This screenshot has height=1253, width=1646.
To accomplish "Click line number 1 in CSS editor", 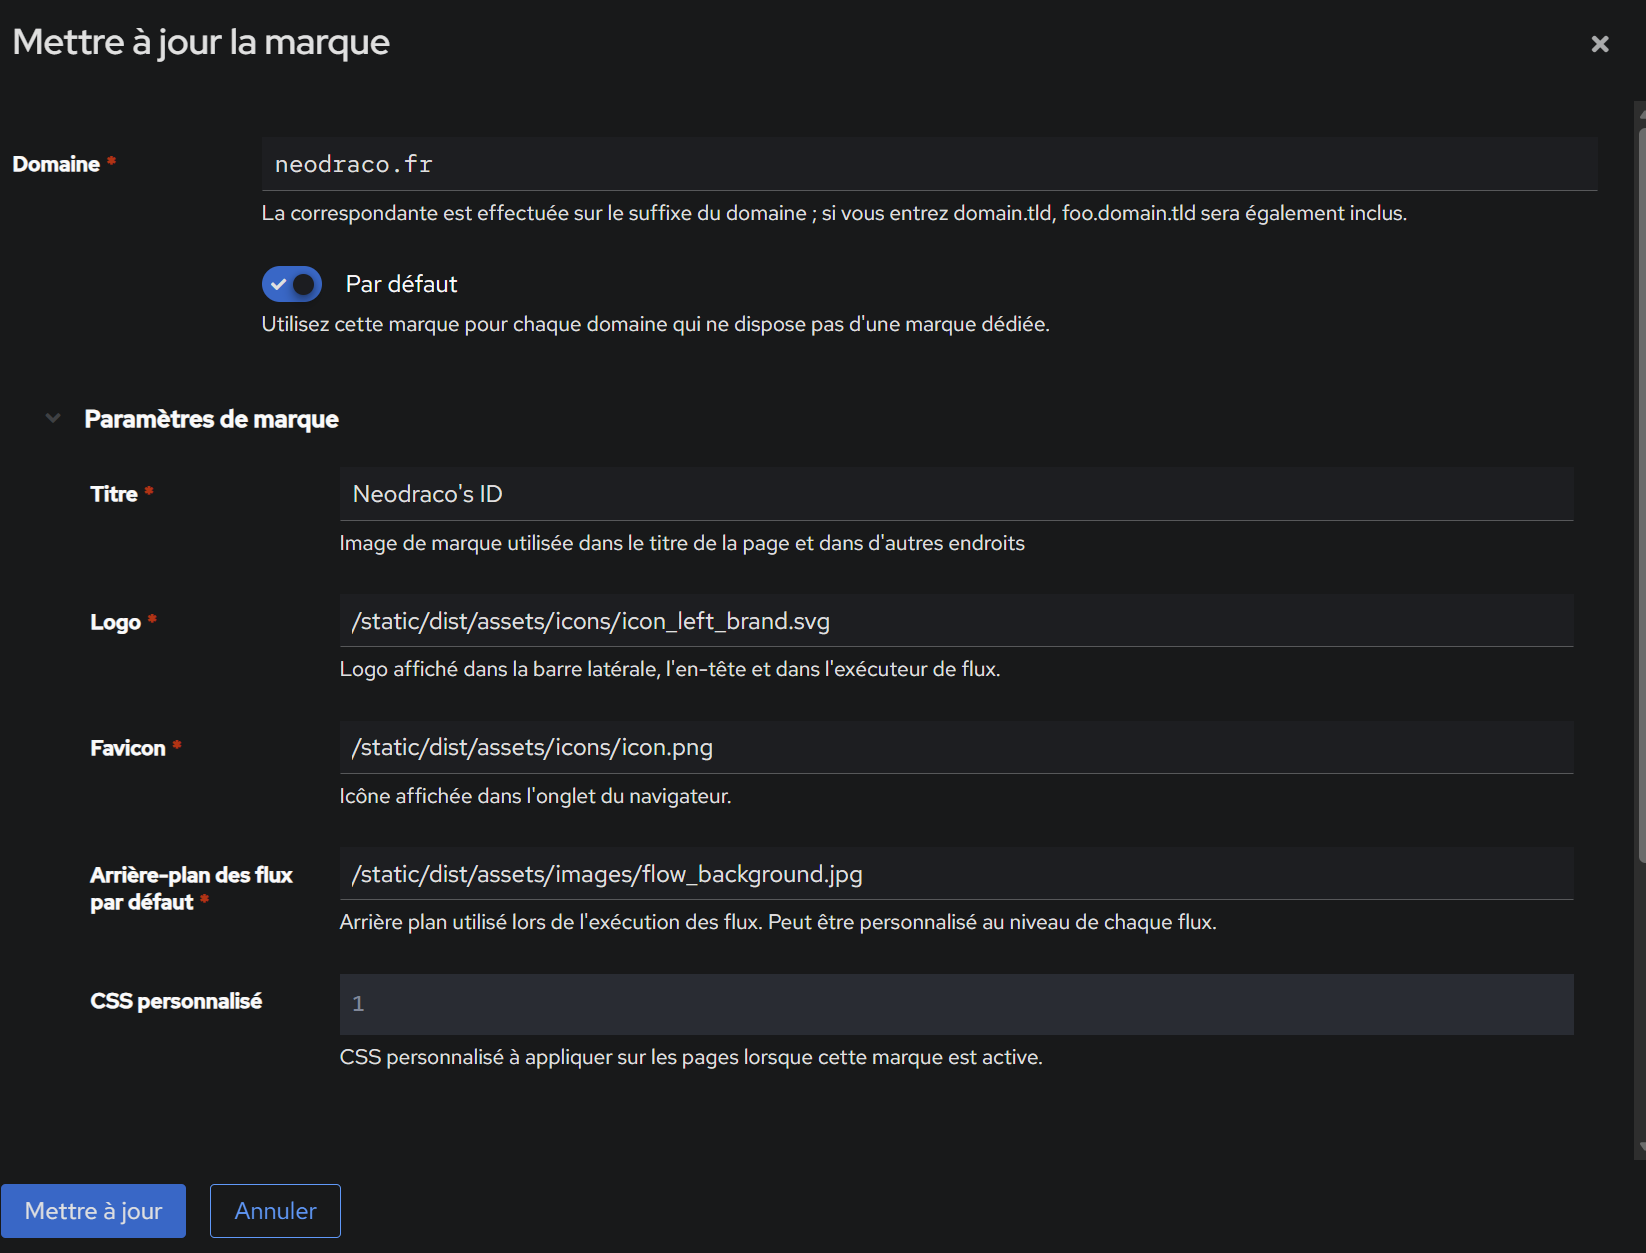I will 358,1004.
